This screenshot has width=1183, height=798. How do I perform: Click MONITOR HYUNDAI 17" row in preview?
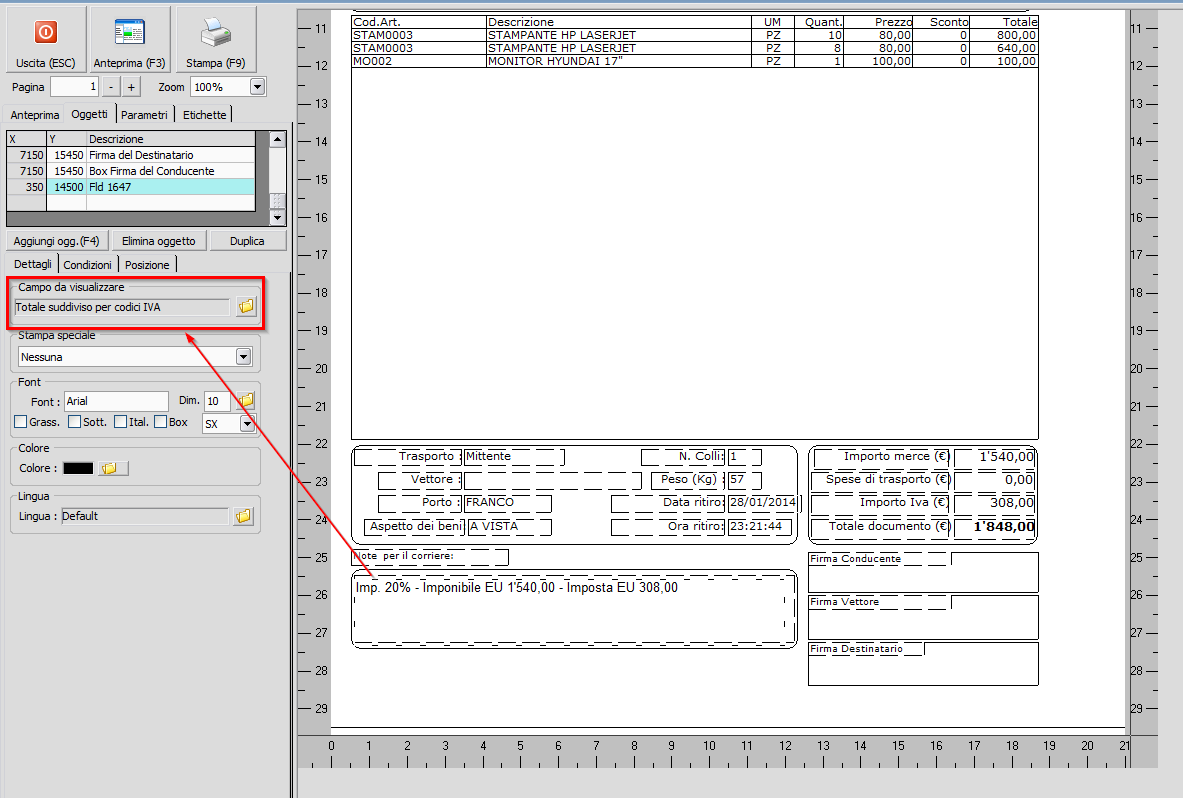694,61
